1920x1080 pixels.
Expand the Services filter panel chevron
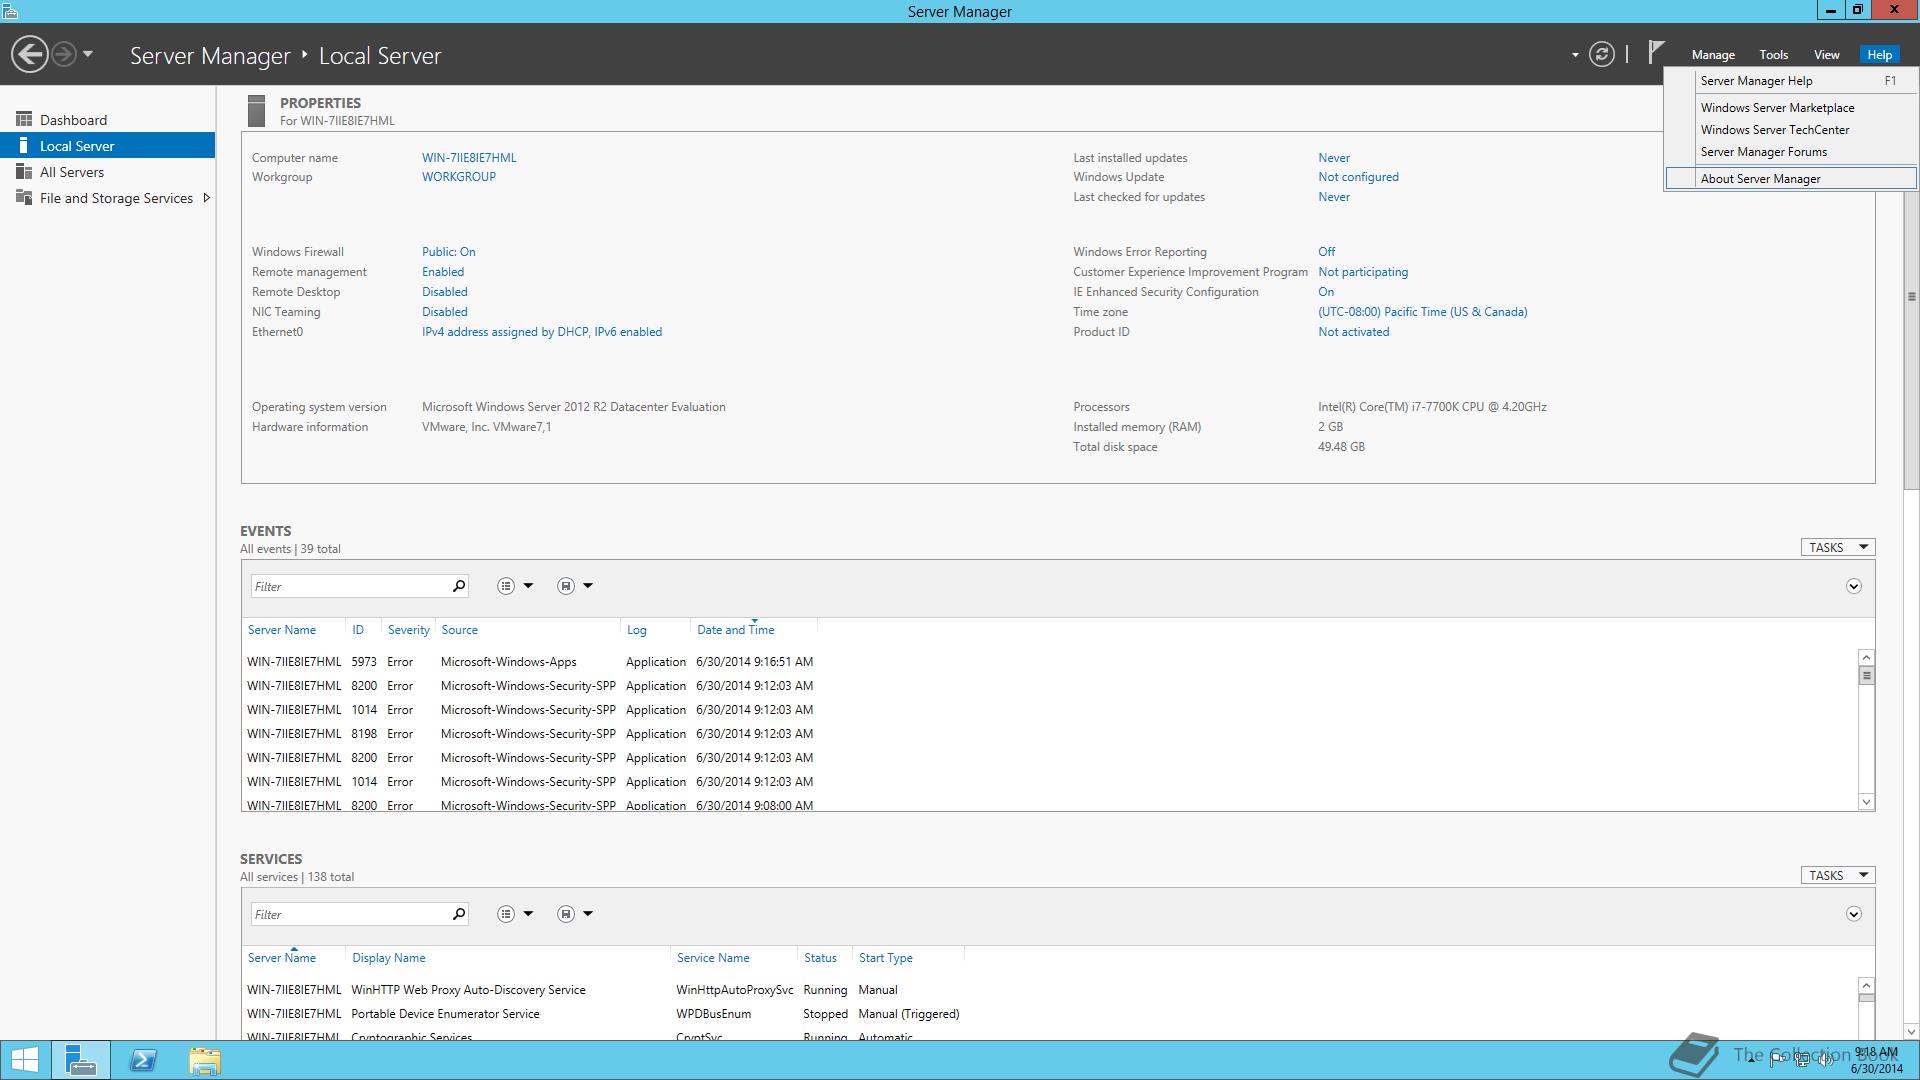tap(1853, 914)
